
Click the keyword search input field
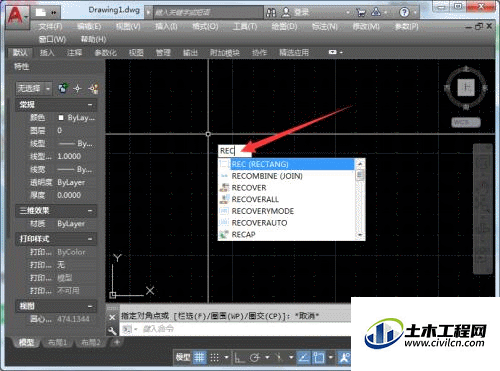(x=207, y=13)
